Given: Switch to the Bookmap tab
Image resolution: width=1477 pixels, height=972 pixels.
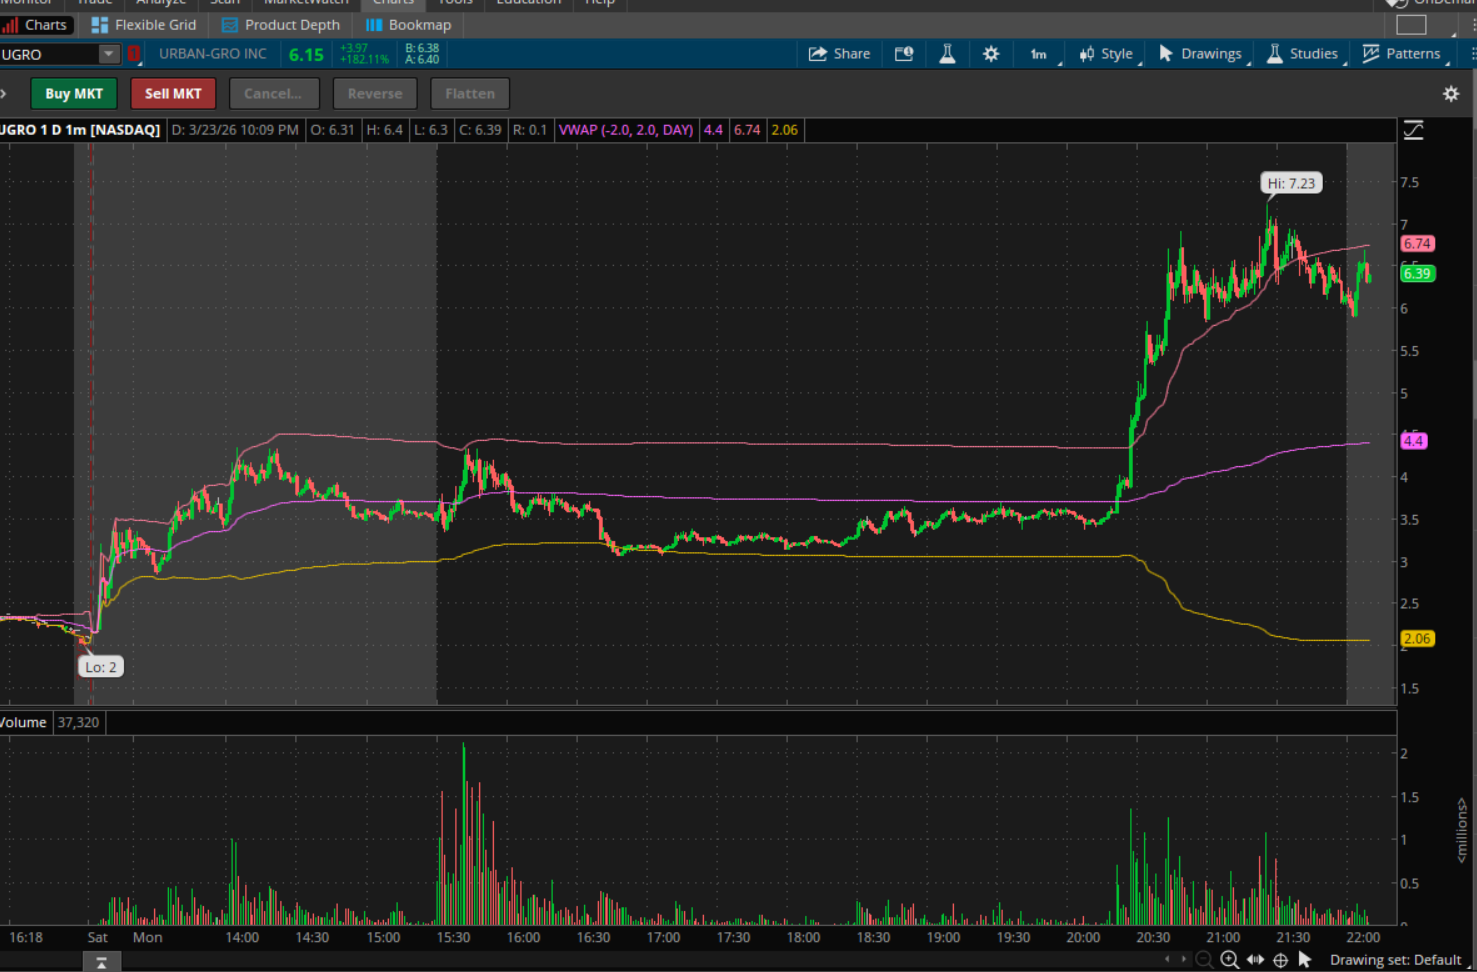Looking at the screenshot, I should coord(409,25).
